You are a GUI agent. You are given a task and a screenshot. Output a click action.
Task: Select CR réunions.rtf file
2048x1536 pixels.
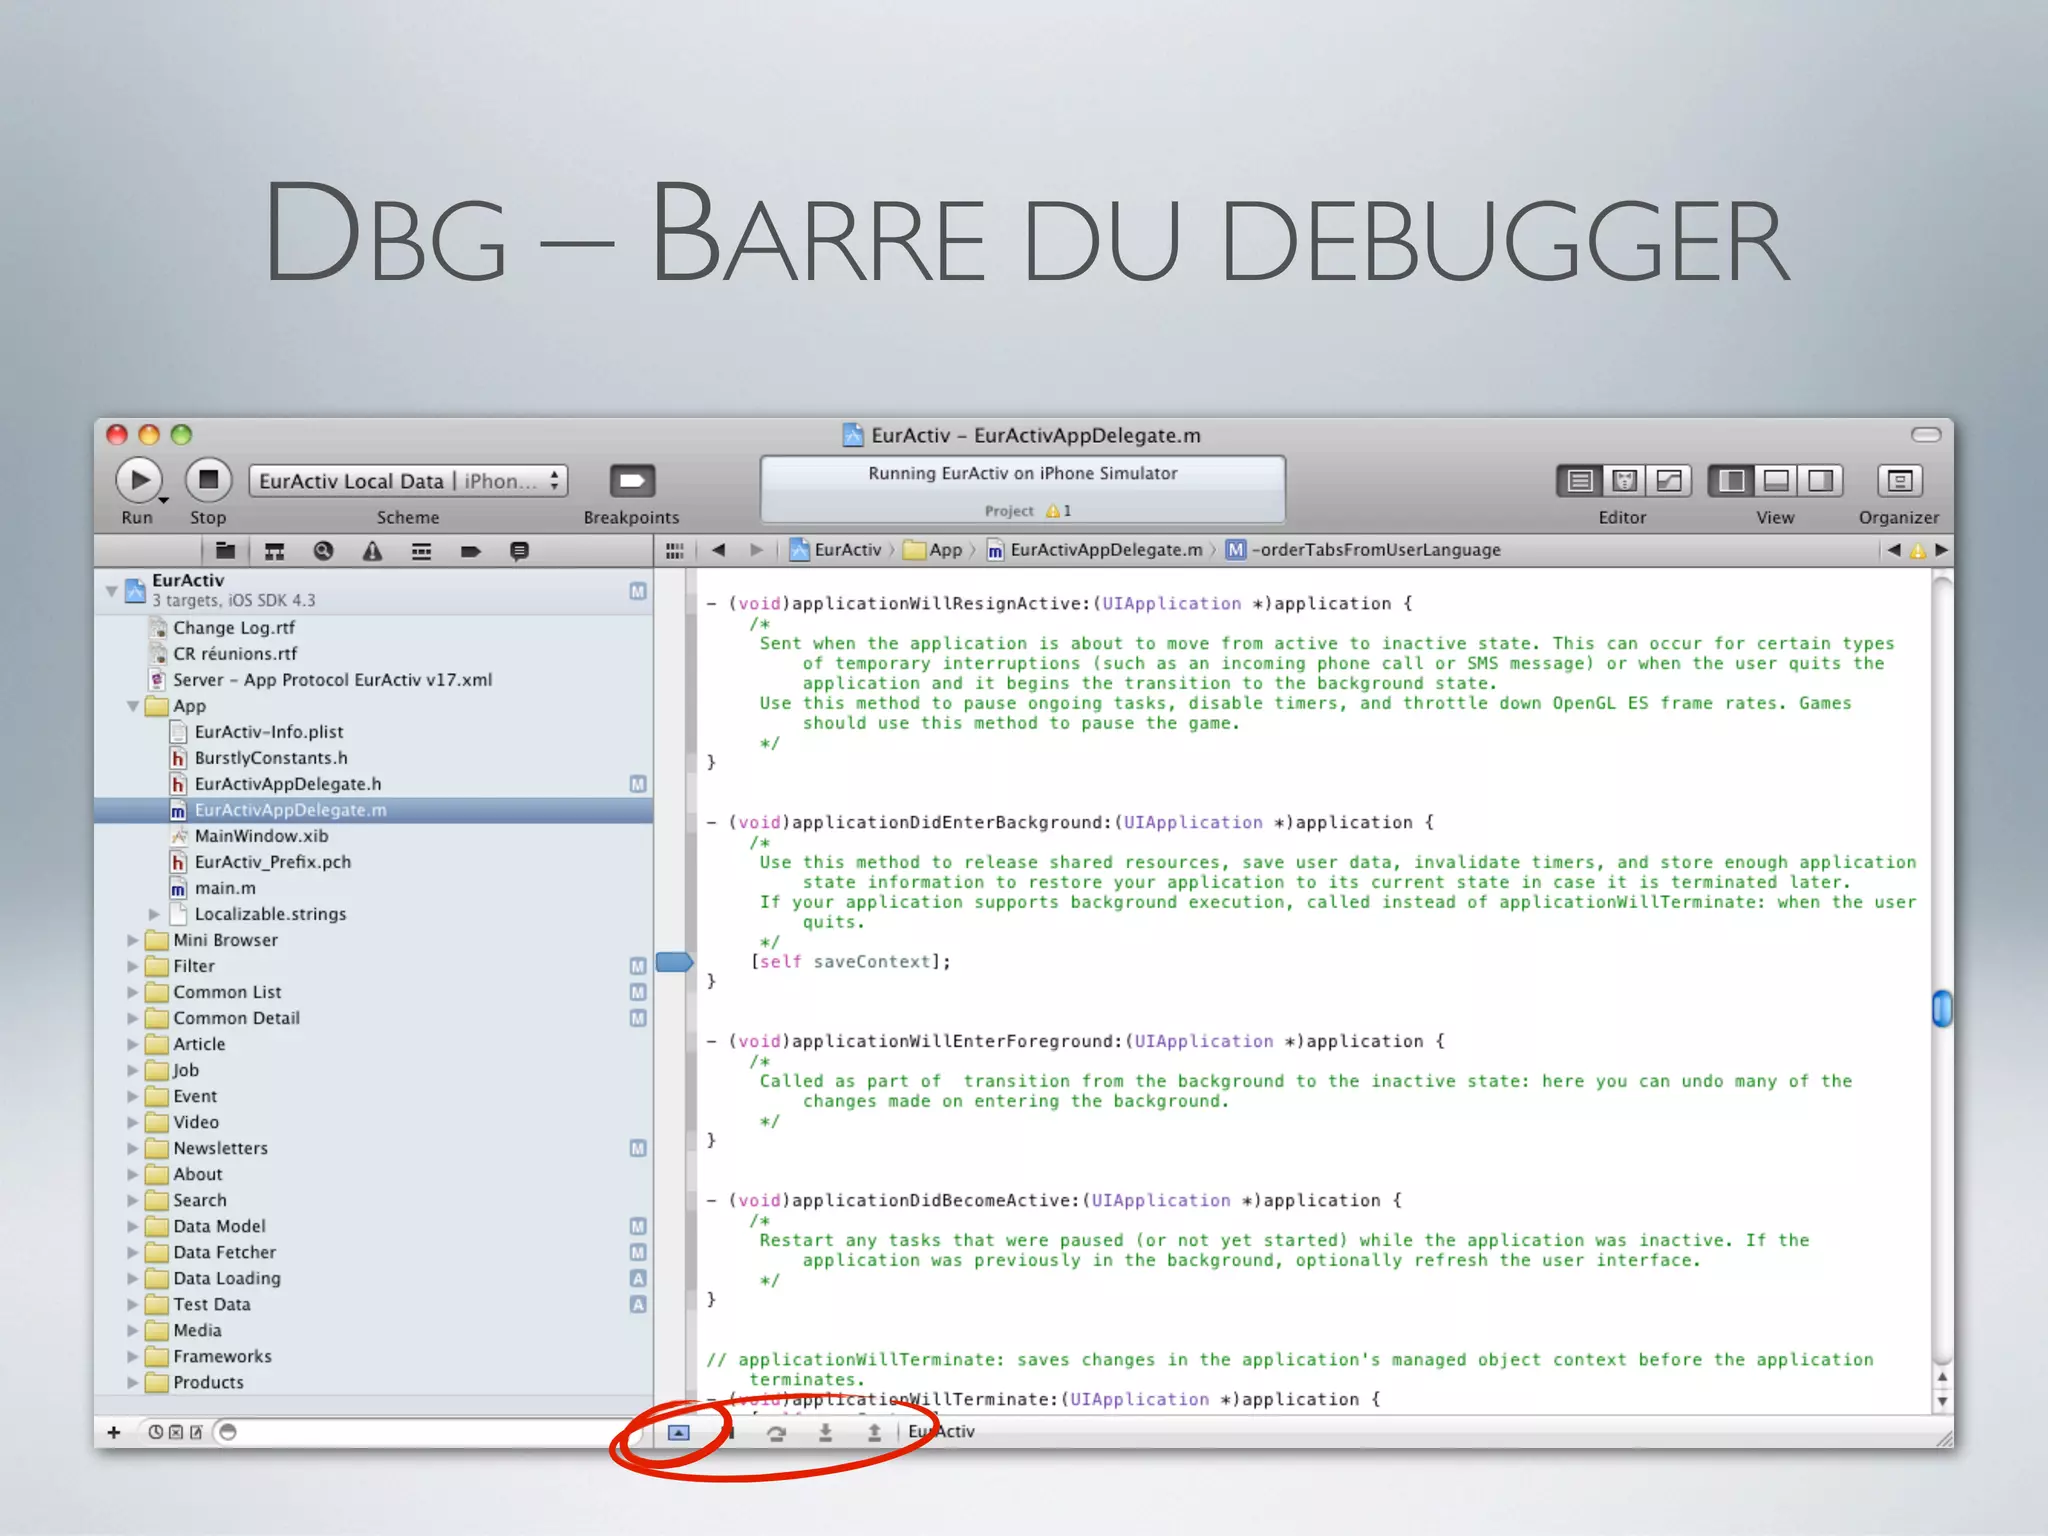[x=373, y=654]
